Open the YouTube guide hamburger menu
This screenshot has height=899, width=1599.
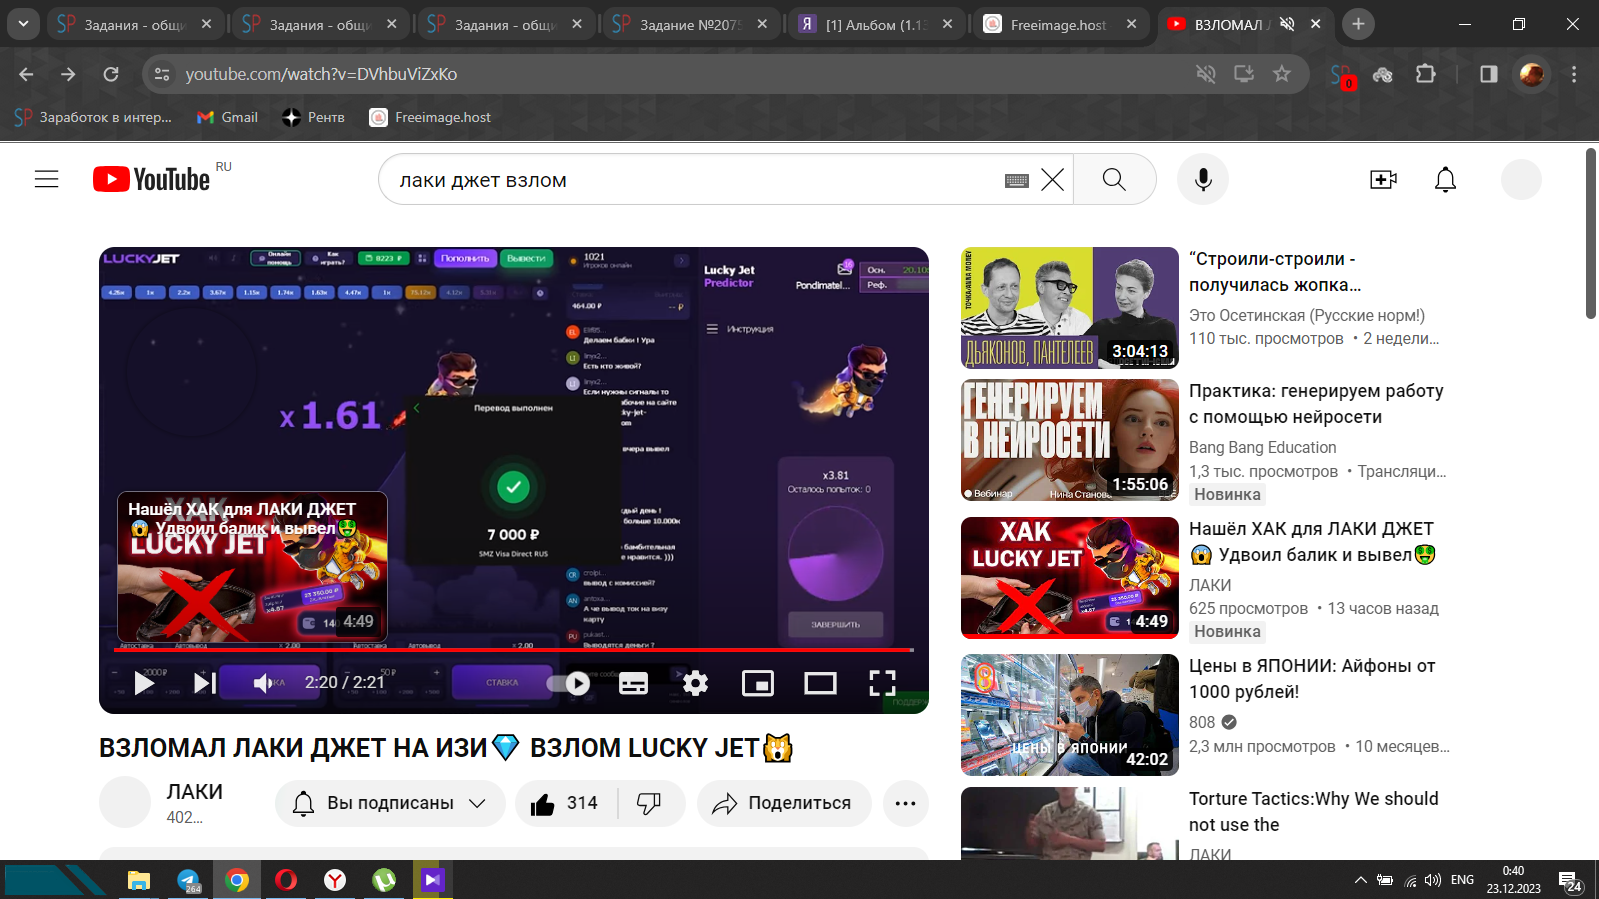(x=47, y=179)
